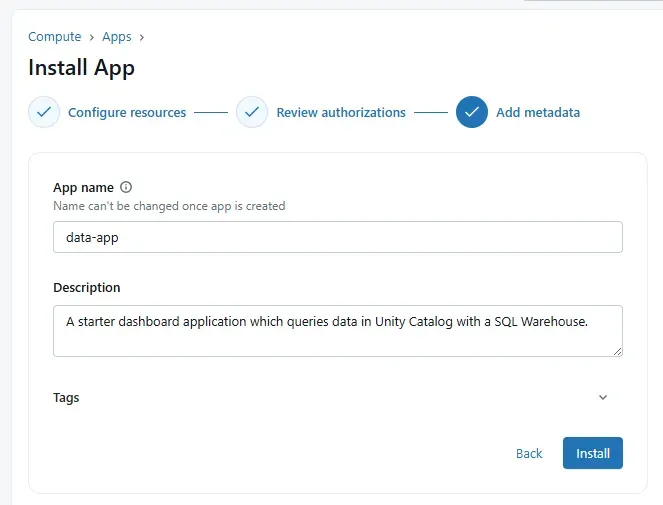
Task: Open the App name info tooltip icon
Action: pos(126,187)
